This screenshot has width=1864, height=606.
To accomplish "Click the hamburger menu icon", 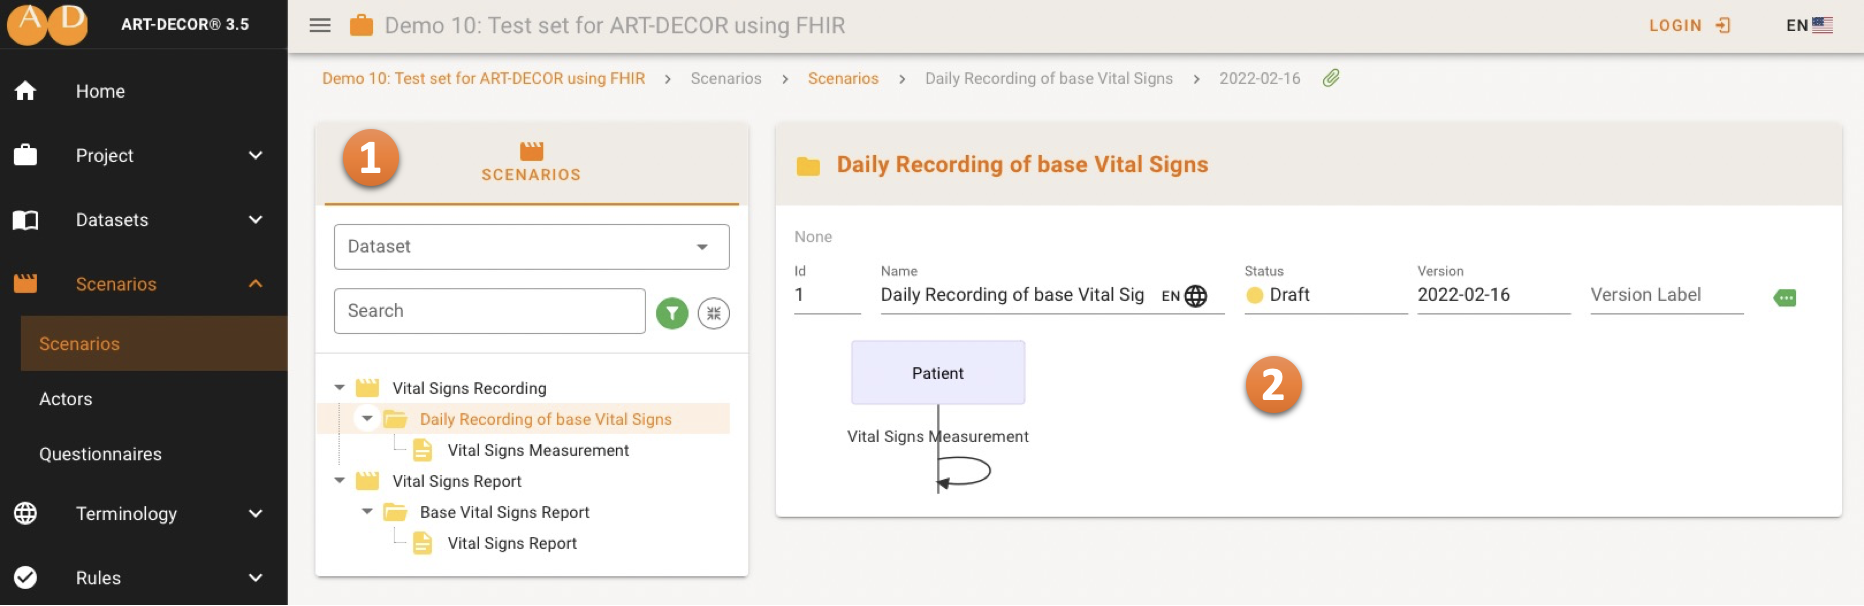I will [x=320, y=26].
